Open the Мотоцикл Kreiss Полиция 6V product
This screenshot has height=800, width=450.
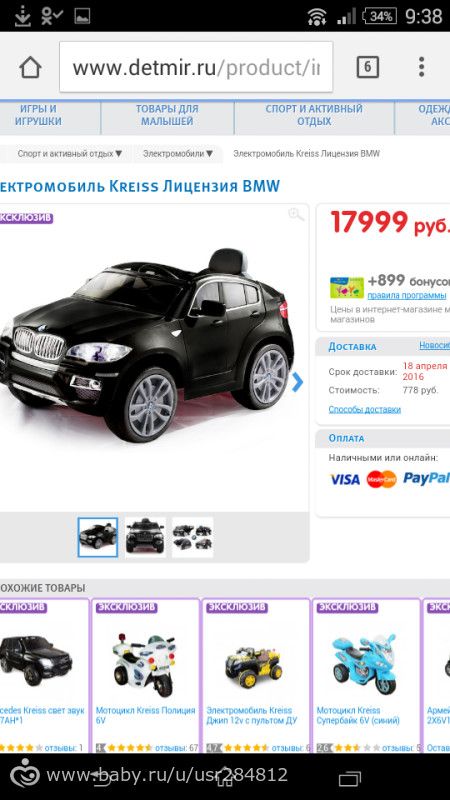click(145, 715)
